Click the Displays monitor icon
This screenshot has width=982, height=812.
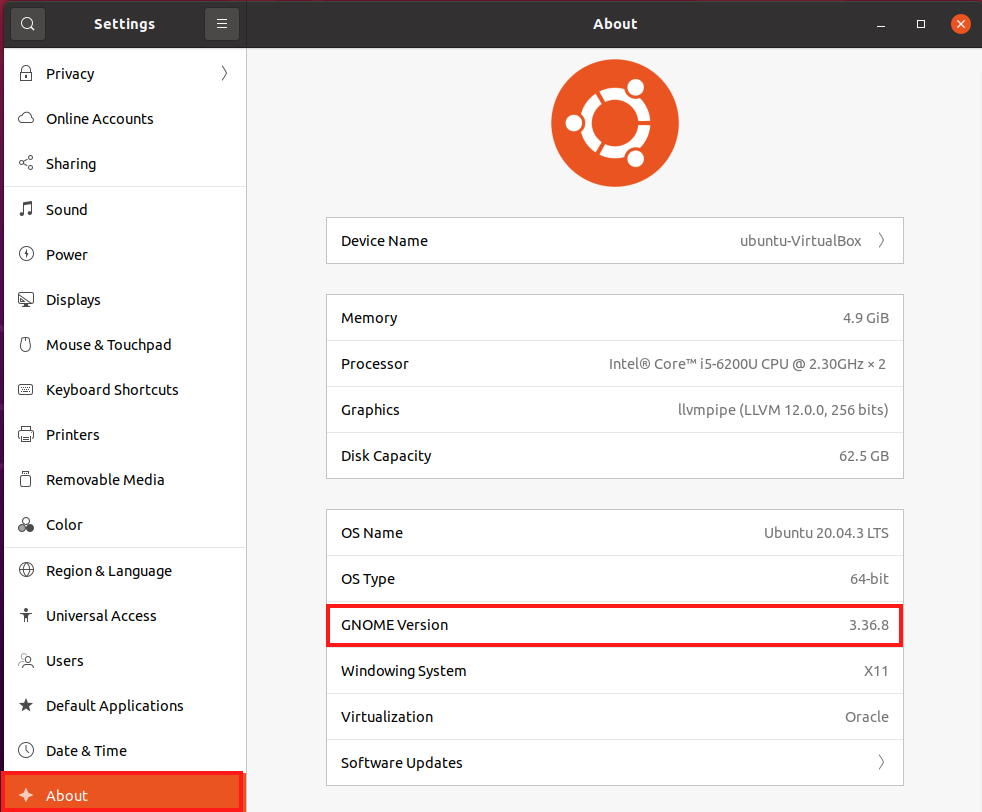click(x=26, y=299)
